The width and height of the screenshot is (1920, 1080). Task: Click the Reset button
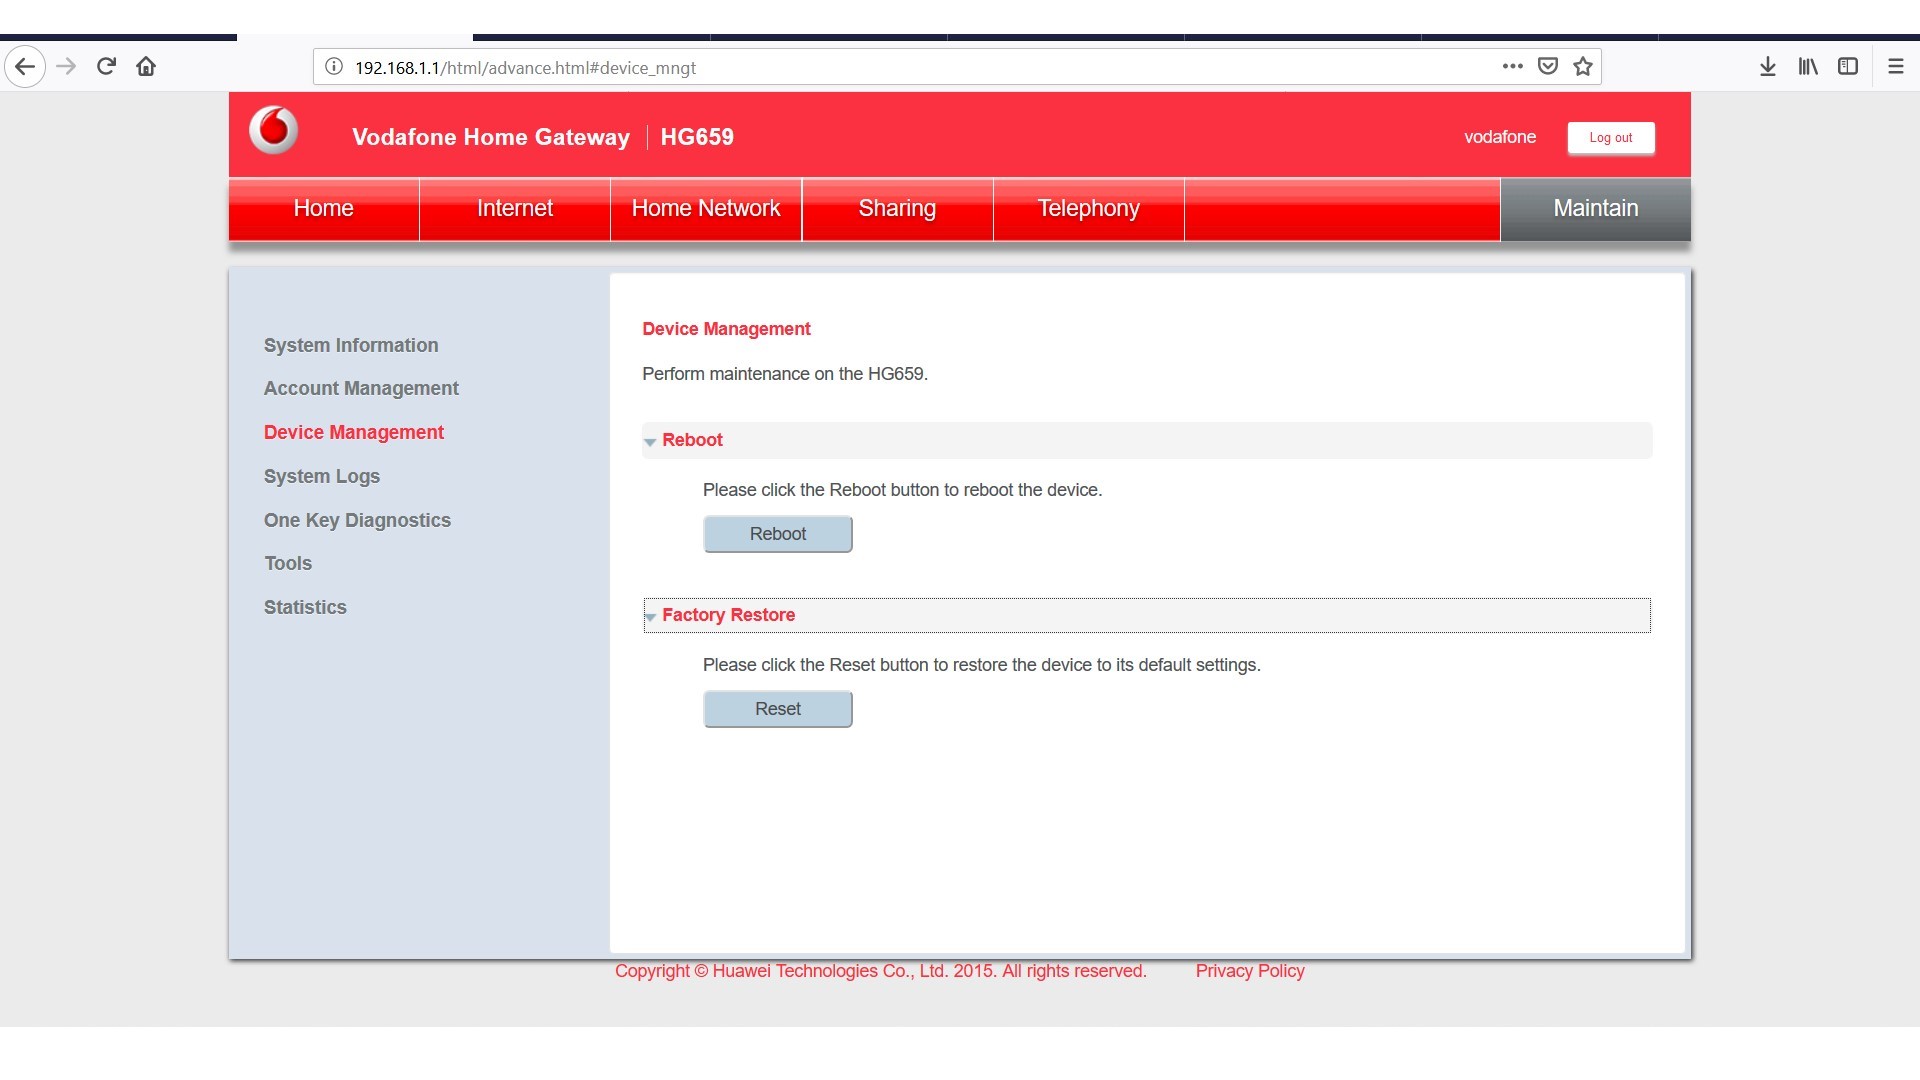(x=778, y=709)
